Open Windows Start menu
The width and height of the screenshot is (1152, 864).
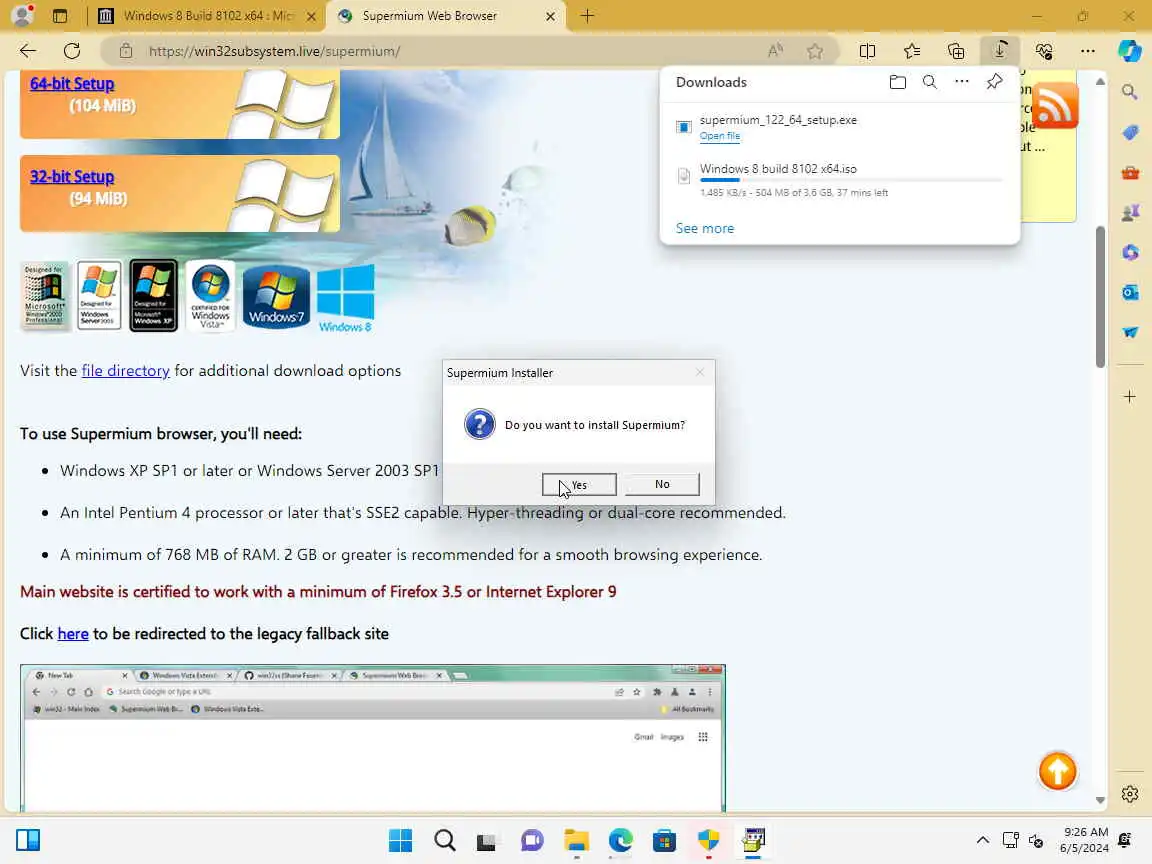pyautogui.click(x=400, y=840)
